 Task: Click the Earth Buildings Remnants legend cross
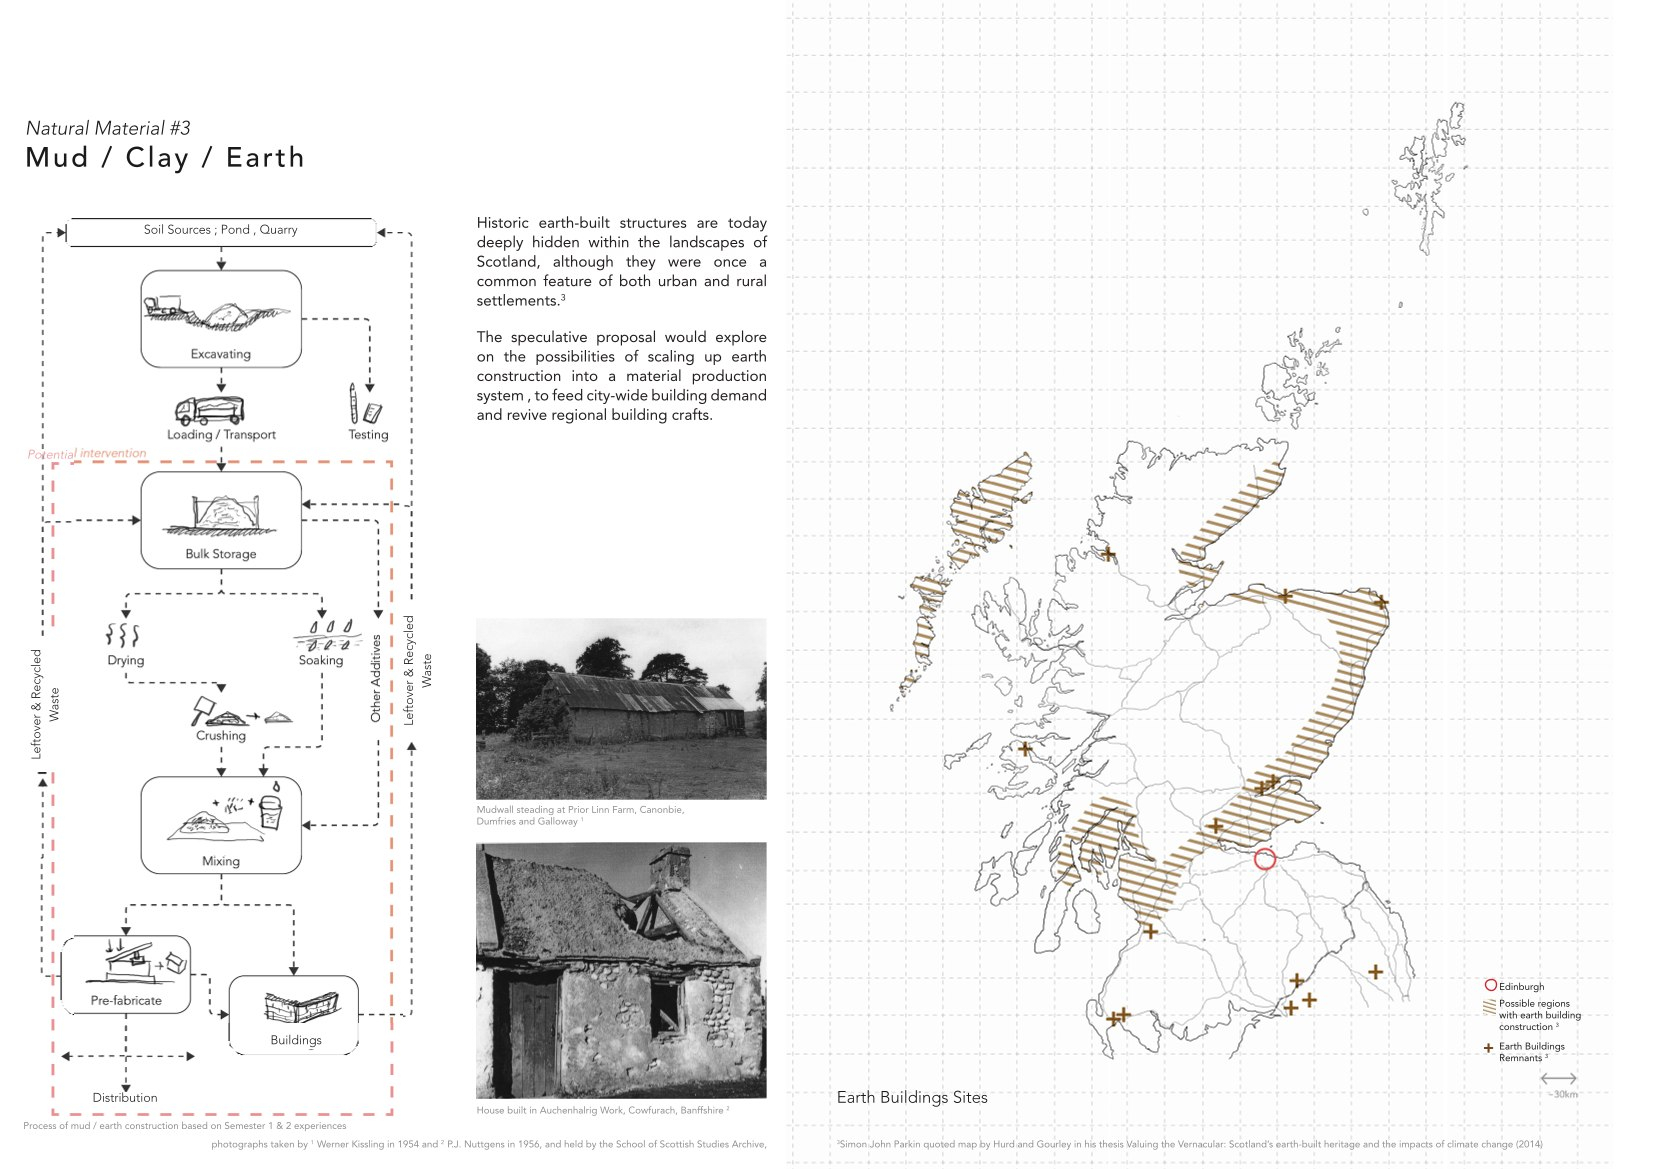(1488, 1048)
